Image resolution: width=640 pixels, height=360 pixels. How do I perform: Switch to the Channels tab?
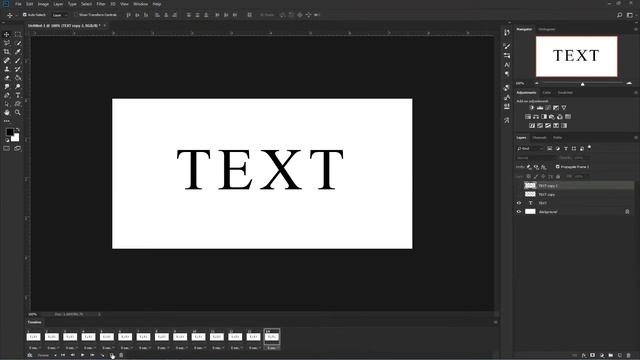point(539,138)
